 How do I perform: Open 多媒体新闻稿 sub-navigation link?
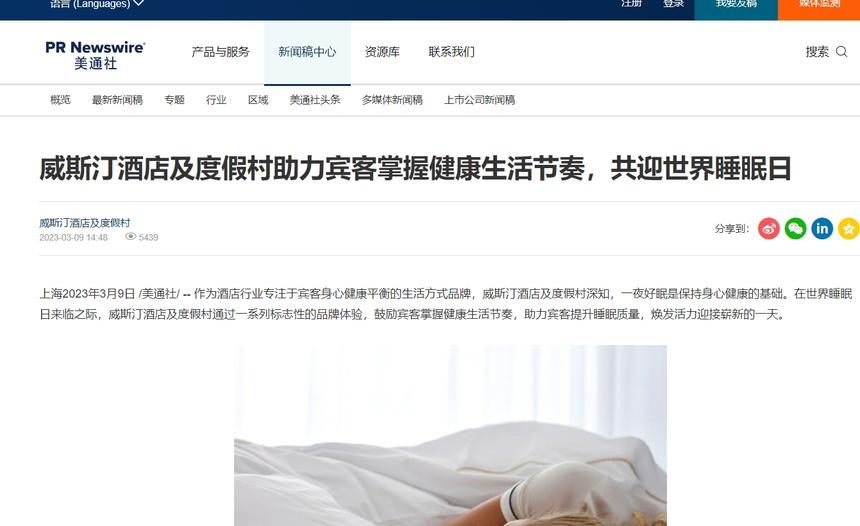click(x=392, y=100)
